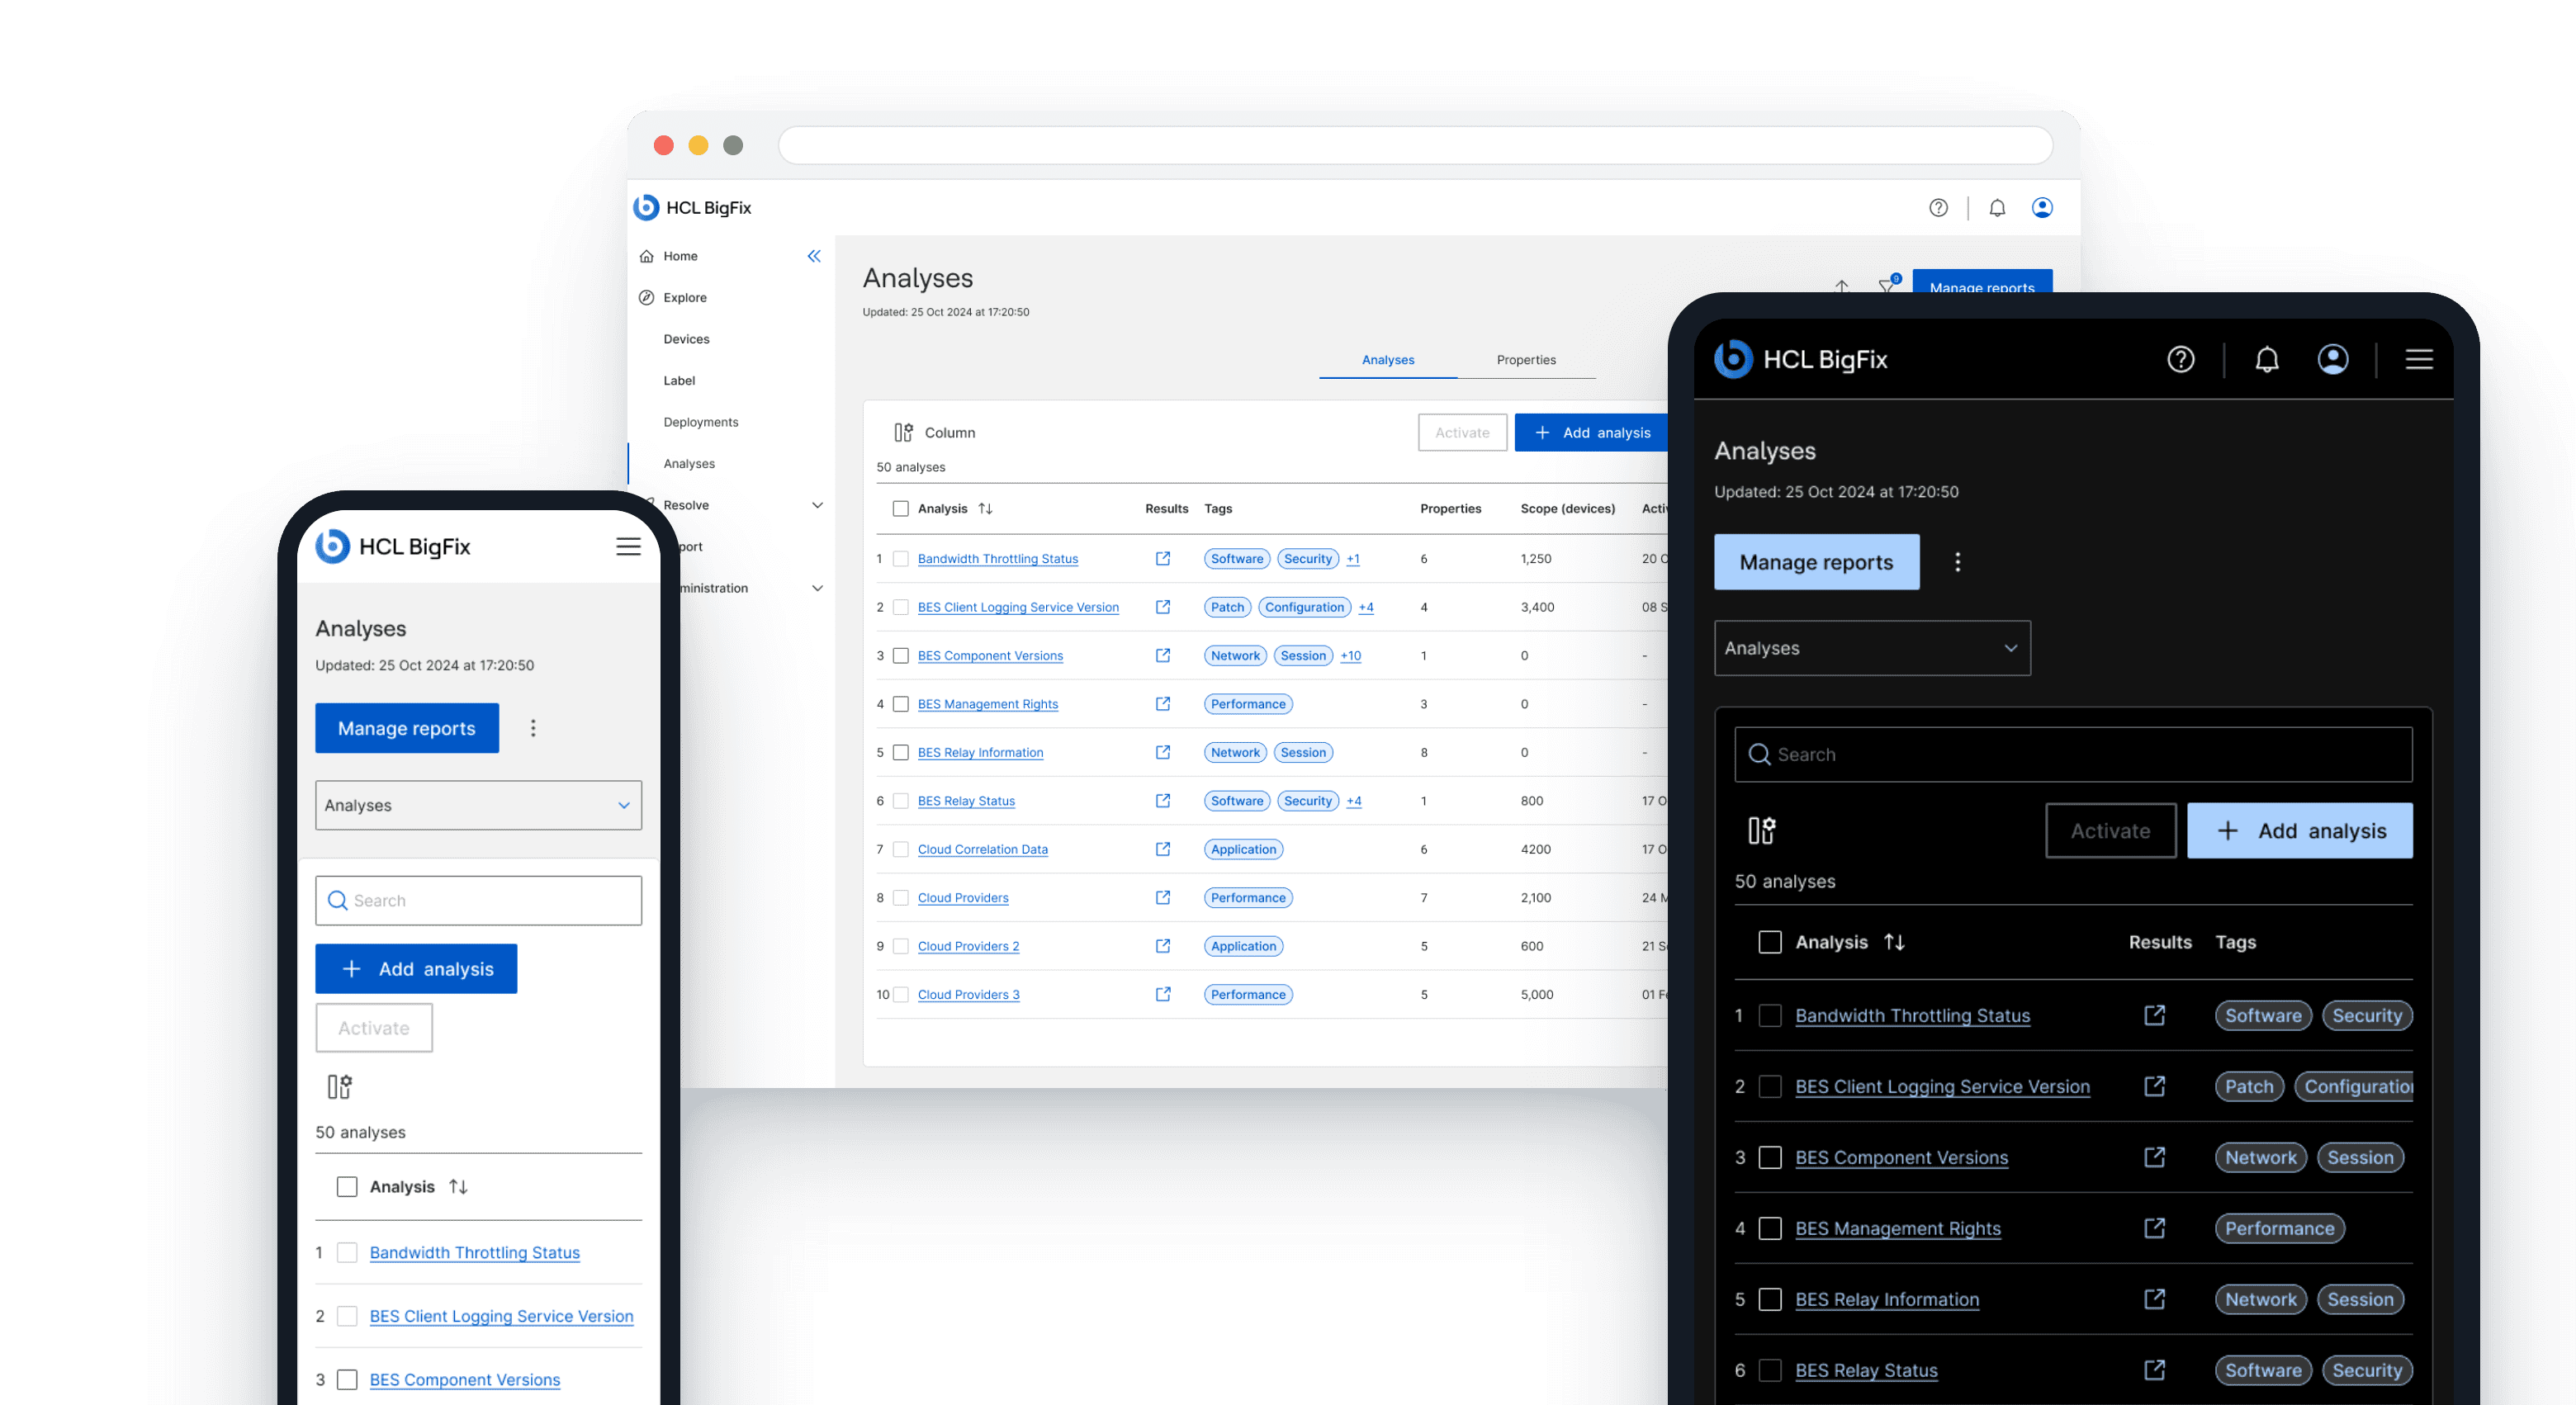Click browser address bar in desktop window
Screen dimensions: 2576x1405
click(1415, 145)
